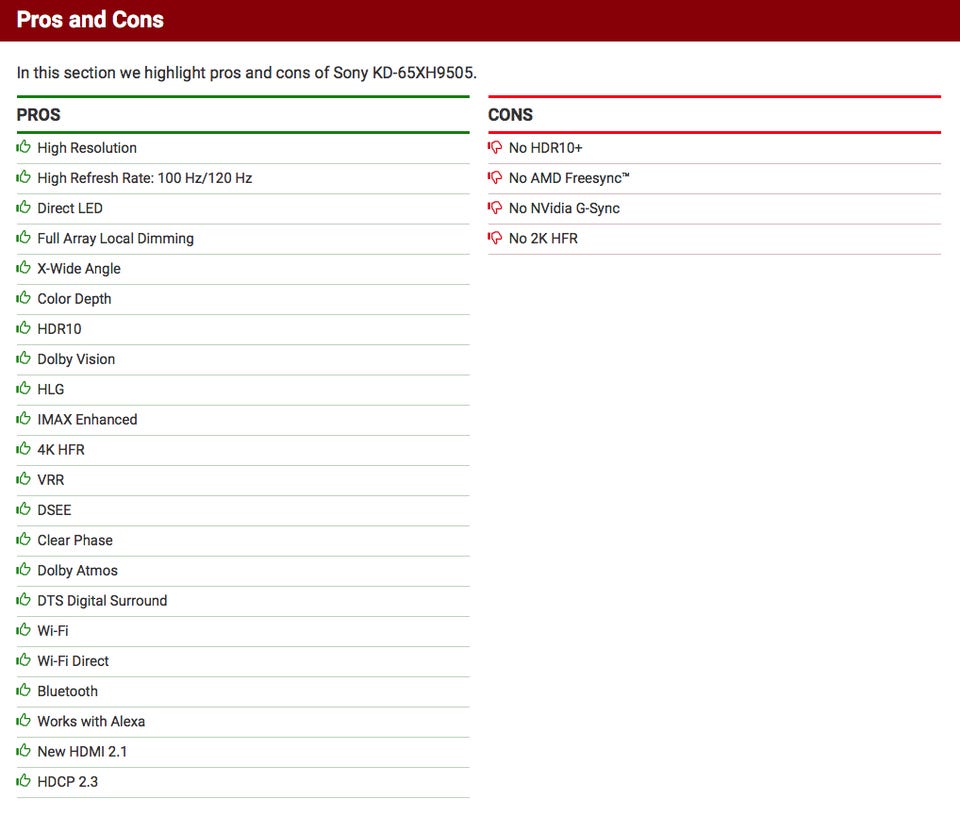Select the Full Array Local Dimming item
The height and width of the screenshot is (816, 960).
tap(243, 238)
